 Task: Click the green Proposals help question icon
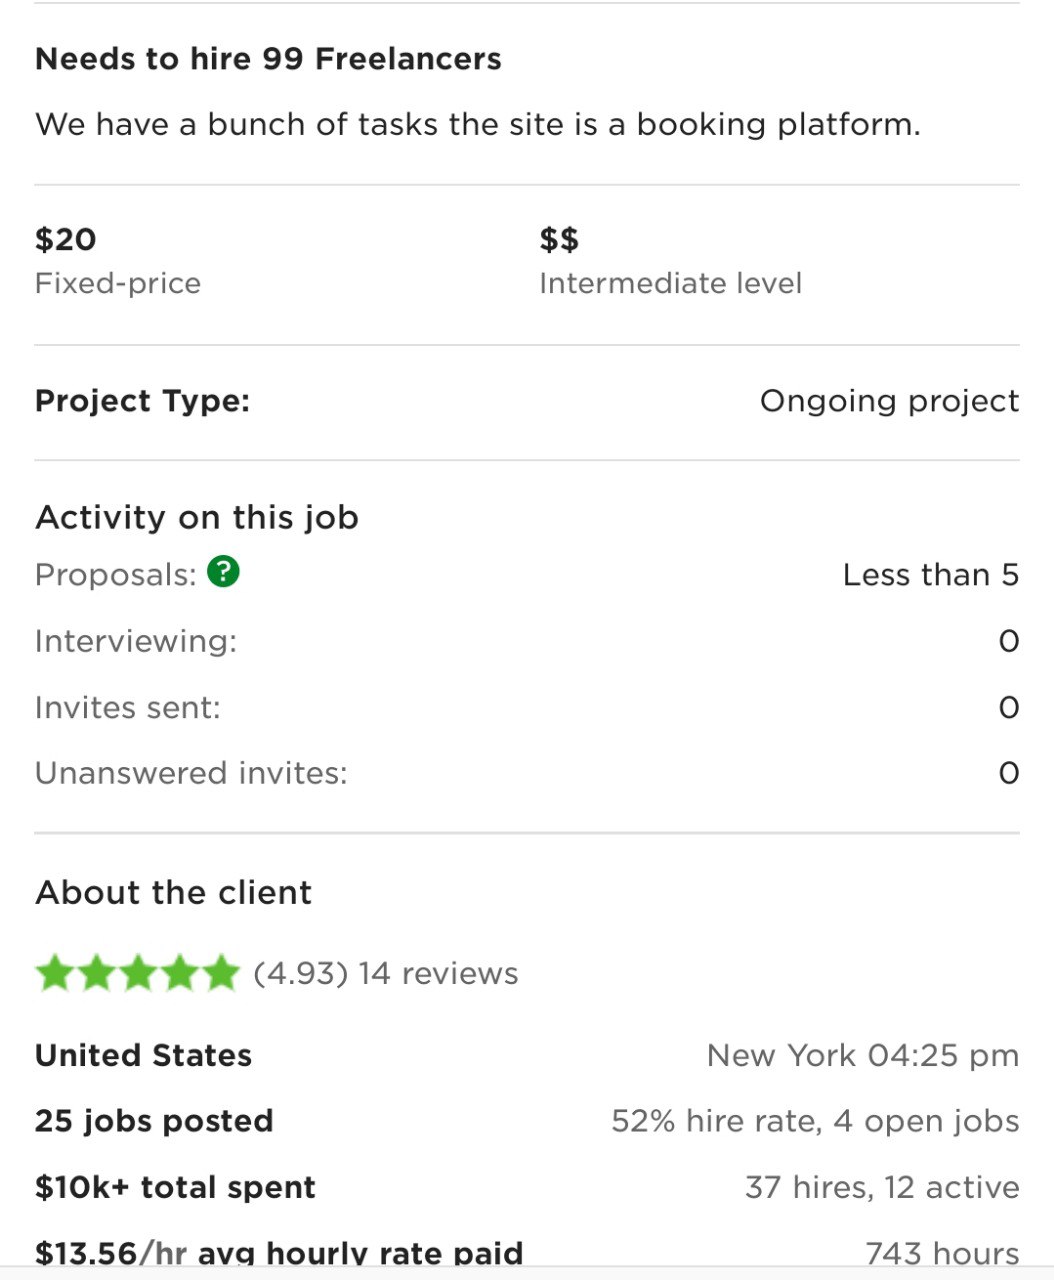coord(223,572)
